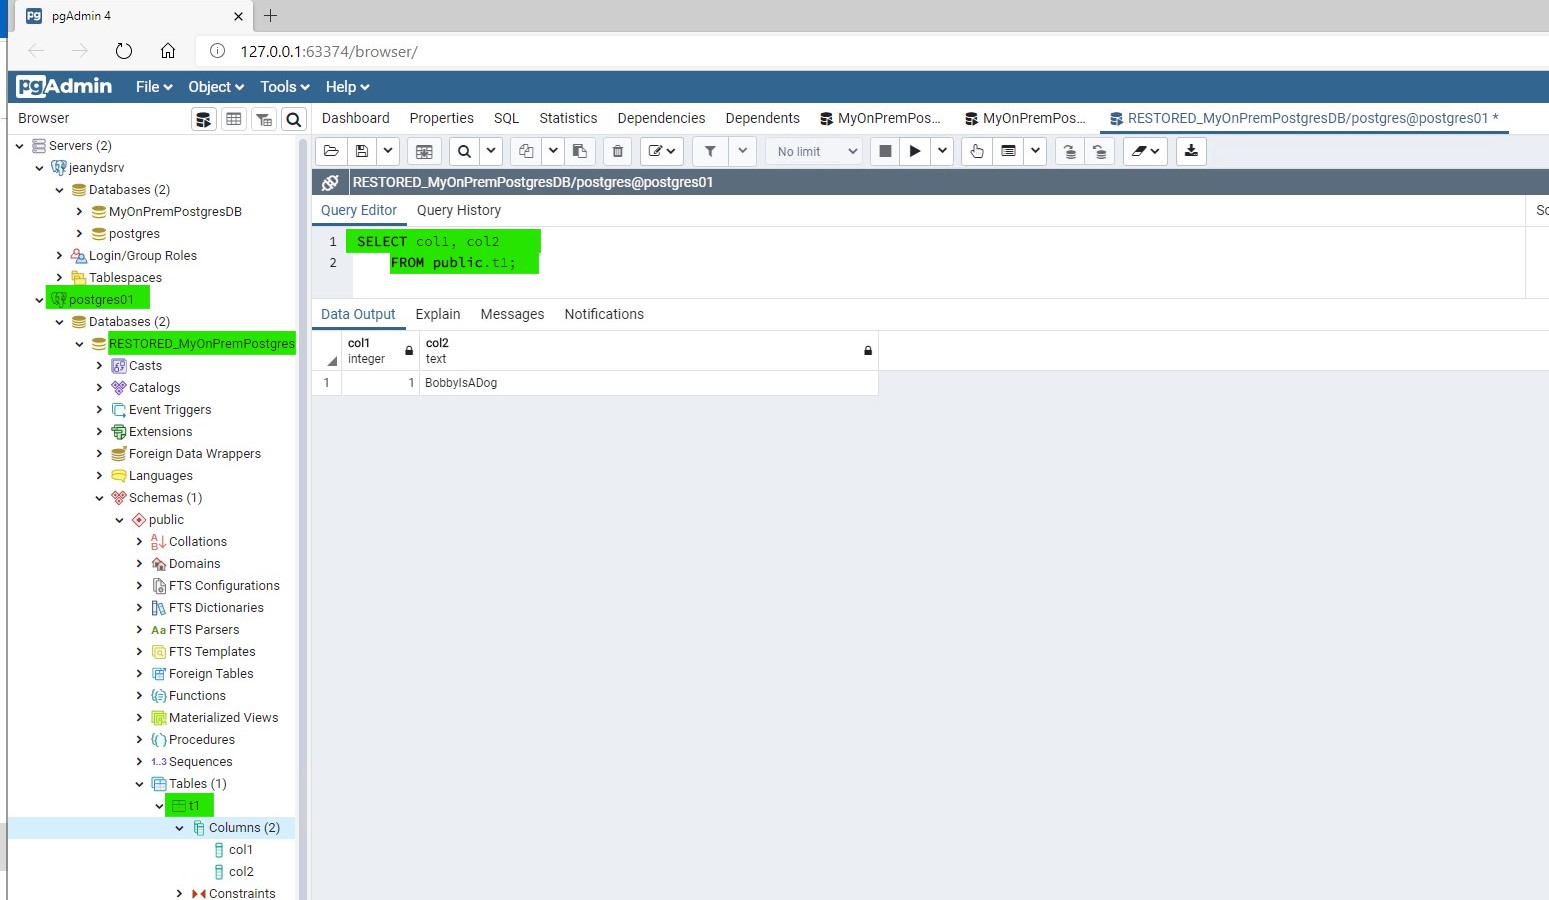The image size is (1549, 900).
Task: Open the Edit pencil dropdown
Action: click(662, 151)
